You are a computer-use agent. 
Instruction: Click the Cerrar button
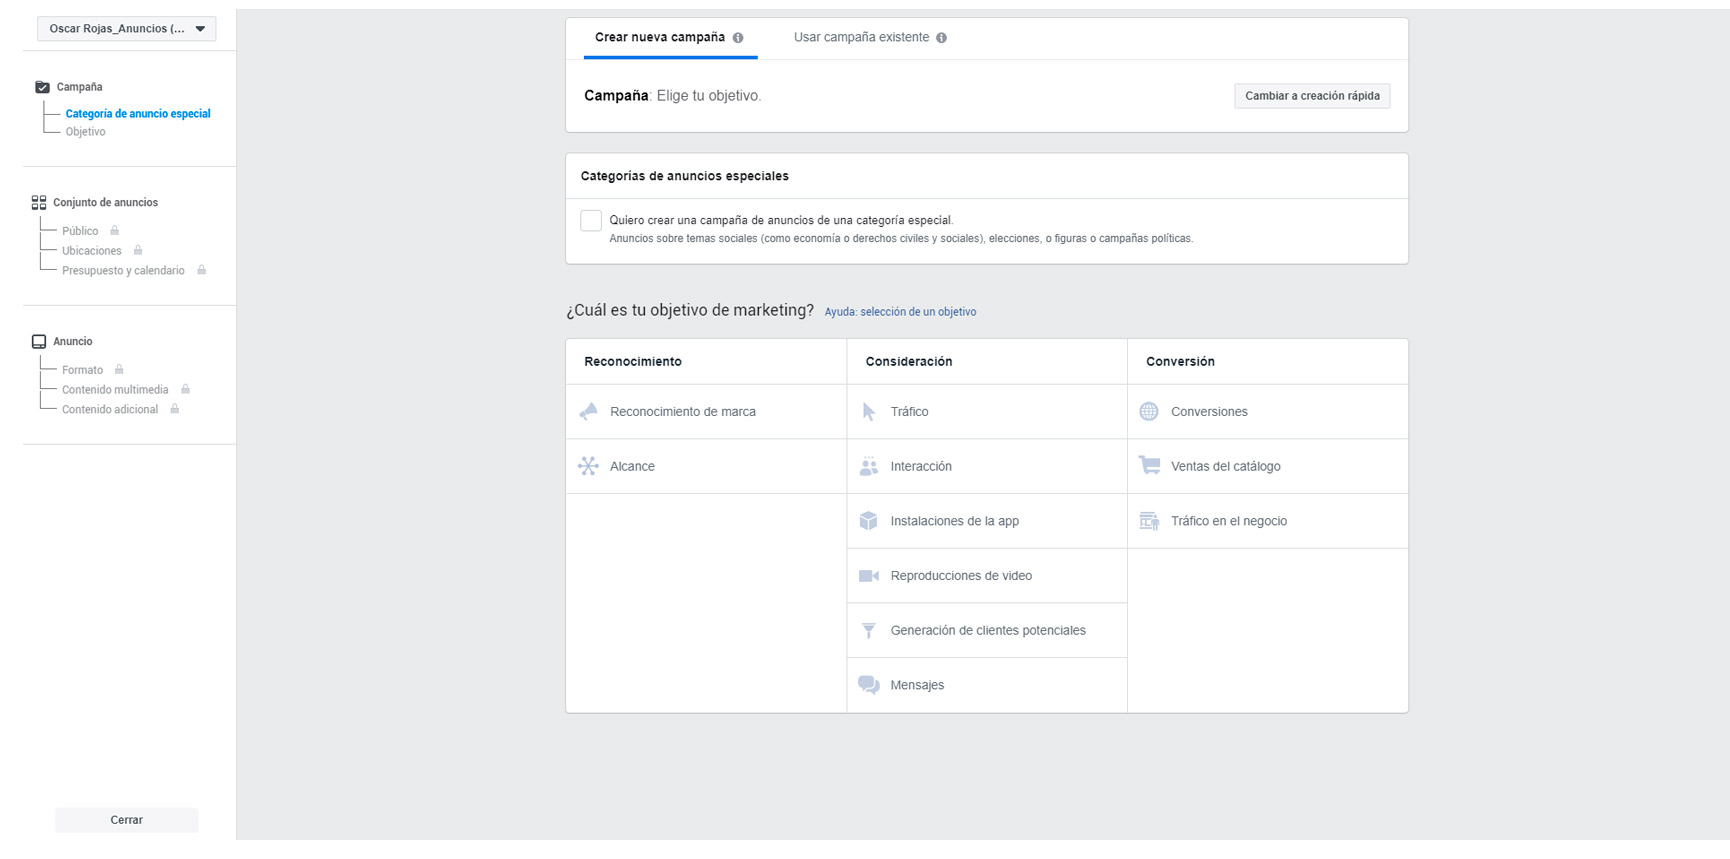(x=126, y=820)
